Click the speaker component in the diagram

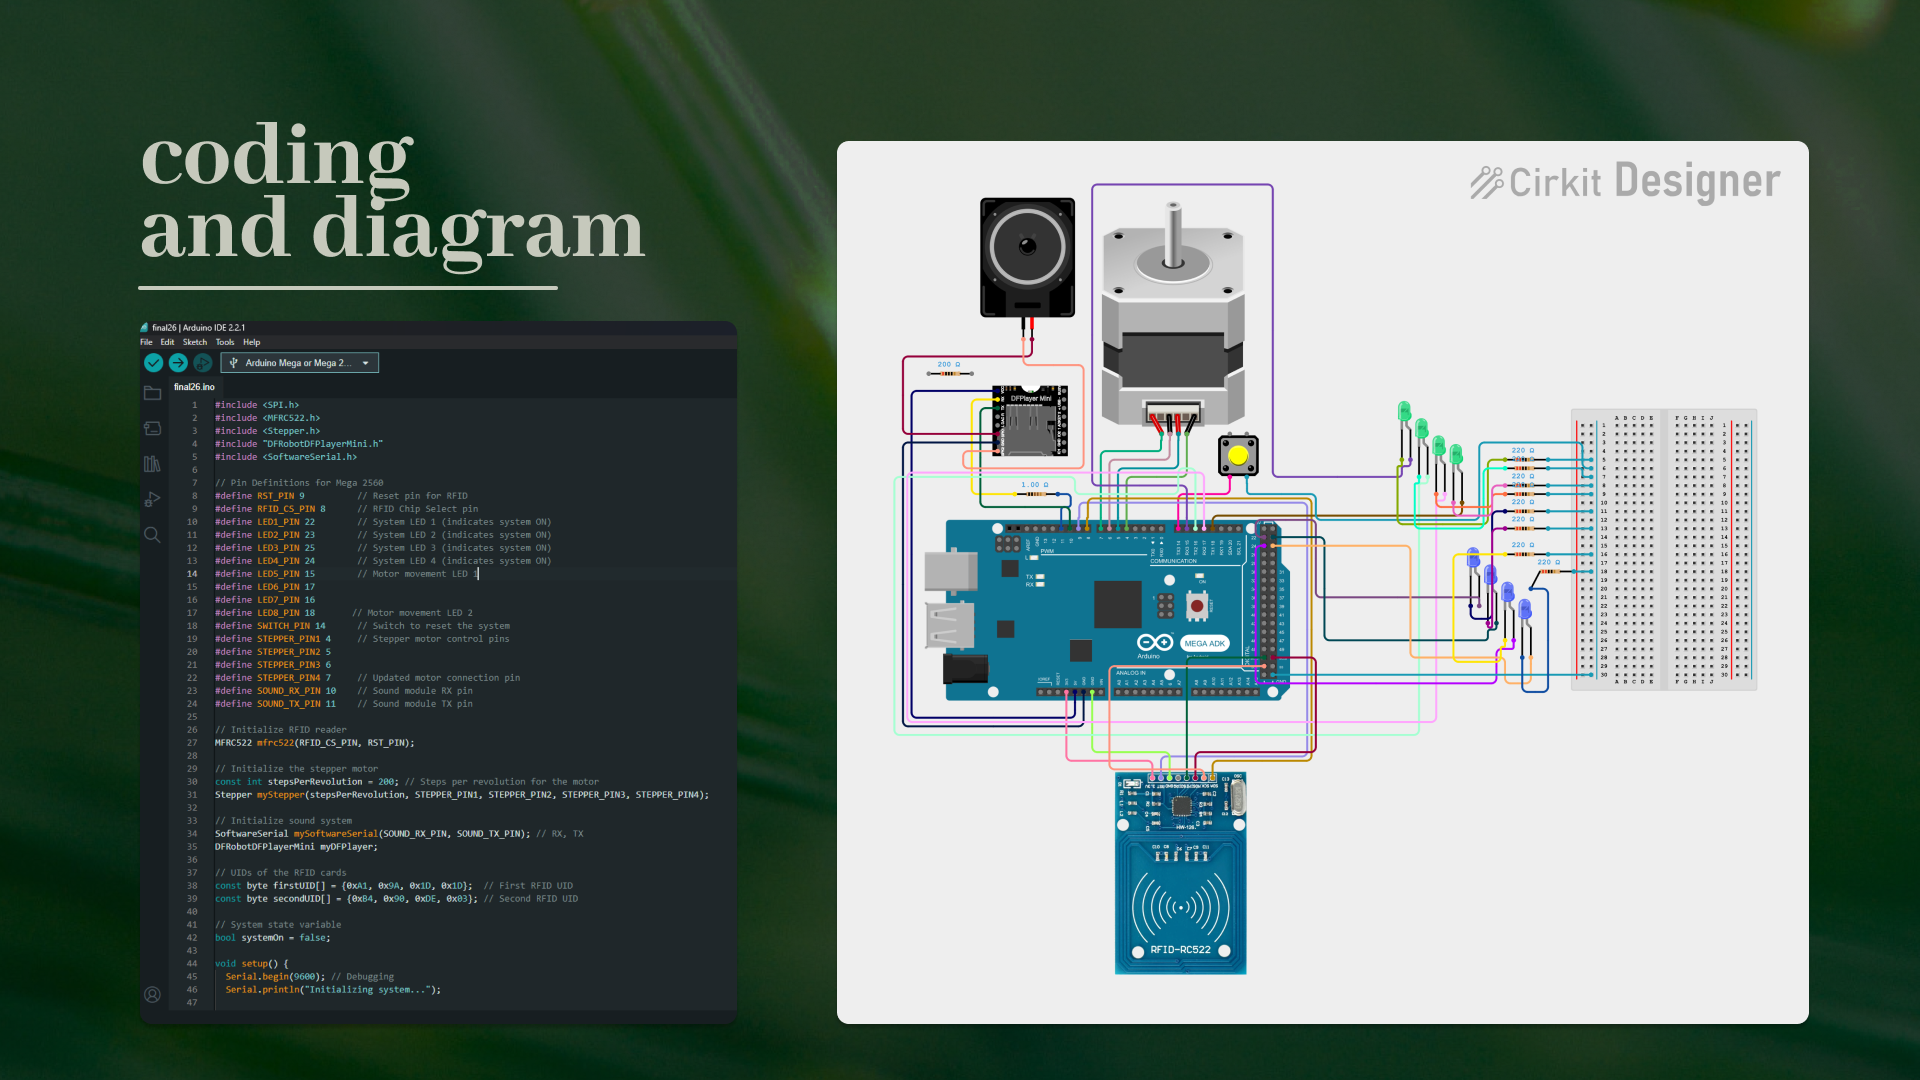coord(1027,257)
